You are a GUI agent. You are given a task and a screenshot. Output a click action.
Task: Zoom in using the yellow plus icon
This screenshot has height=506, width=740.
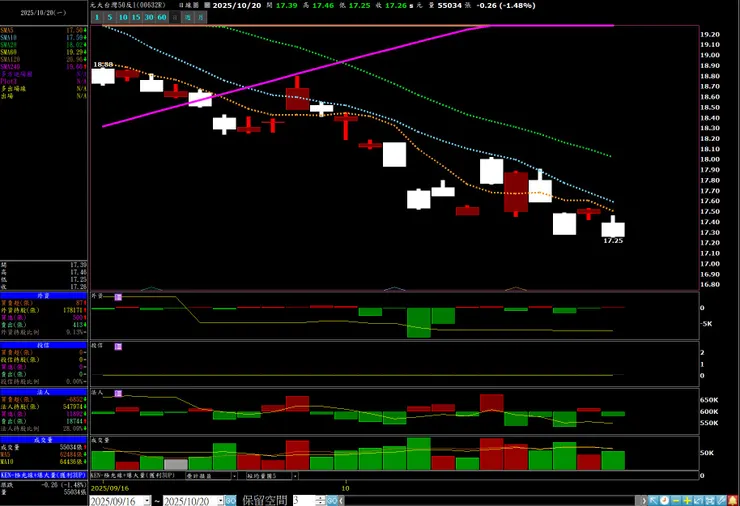click(687, 500)
